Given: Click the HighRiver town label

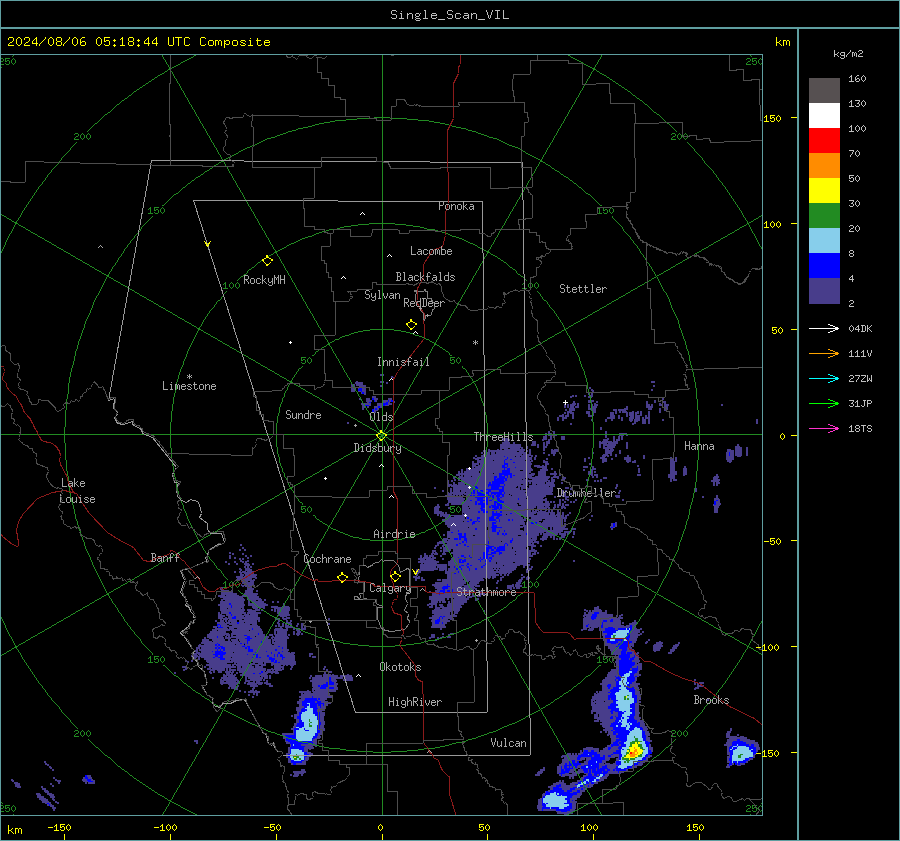Looking at the screenshot, I should [x=415, y=702].
